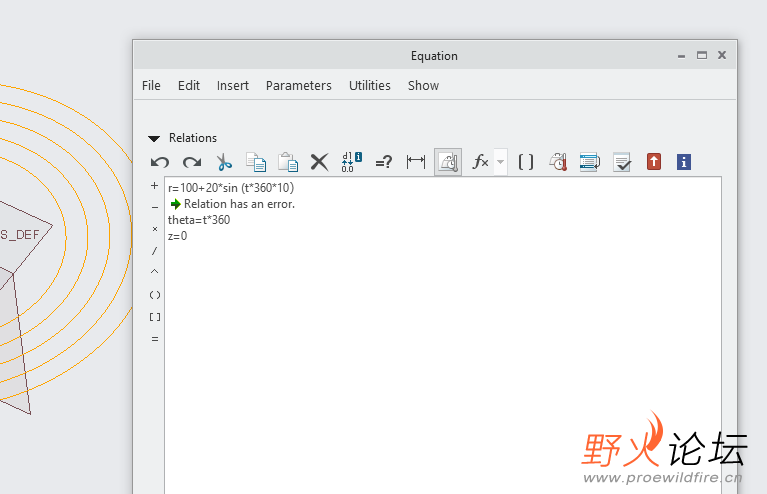Minimize the Equation window
The image size is (767, 494).
pyautogui.click(x=681, y=56)
